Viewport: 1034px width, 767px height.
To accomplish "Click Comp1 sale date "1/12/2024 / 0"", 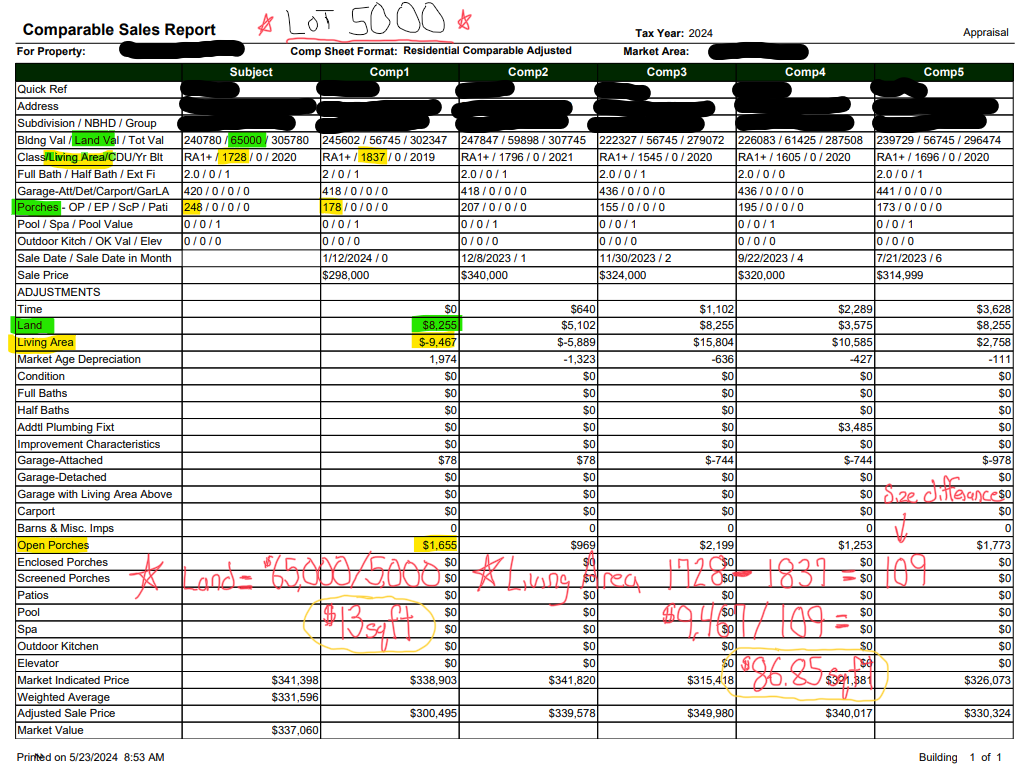I will 357,259.
